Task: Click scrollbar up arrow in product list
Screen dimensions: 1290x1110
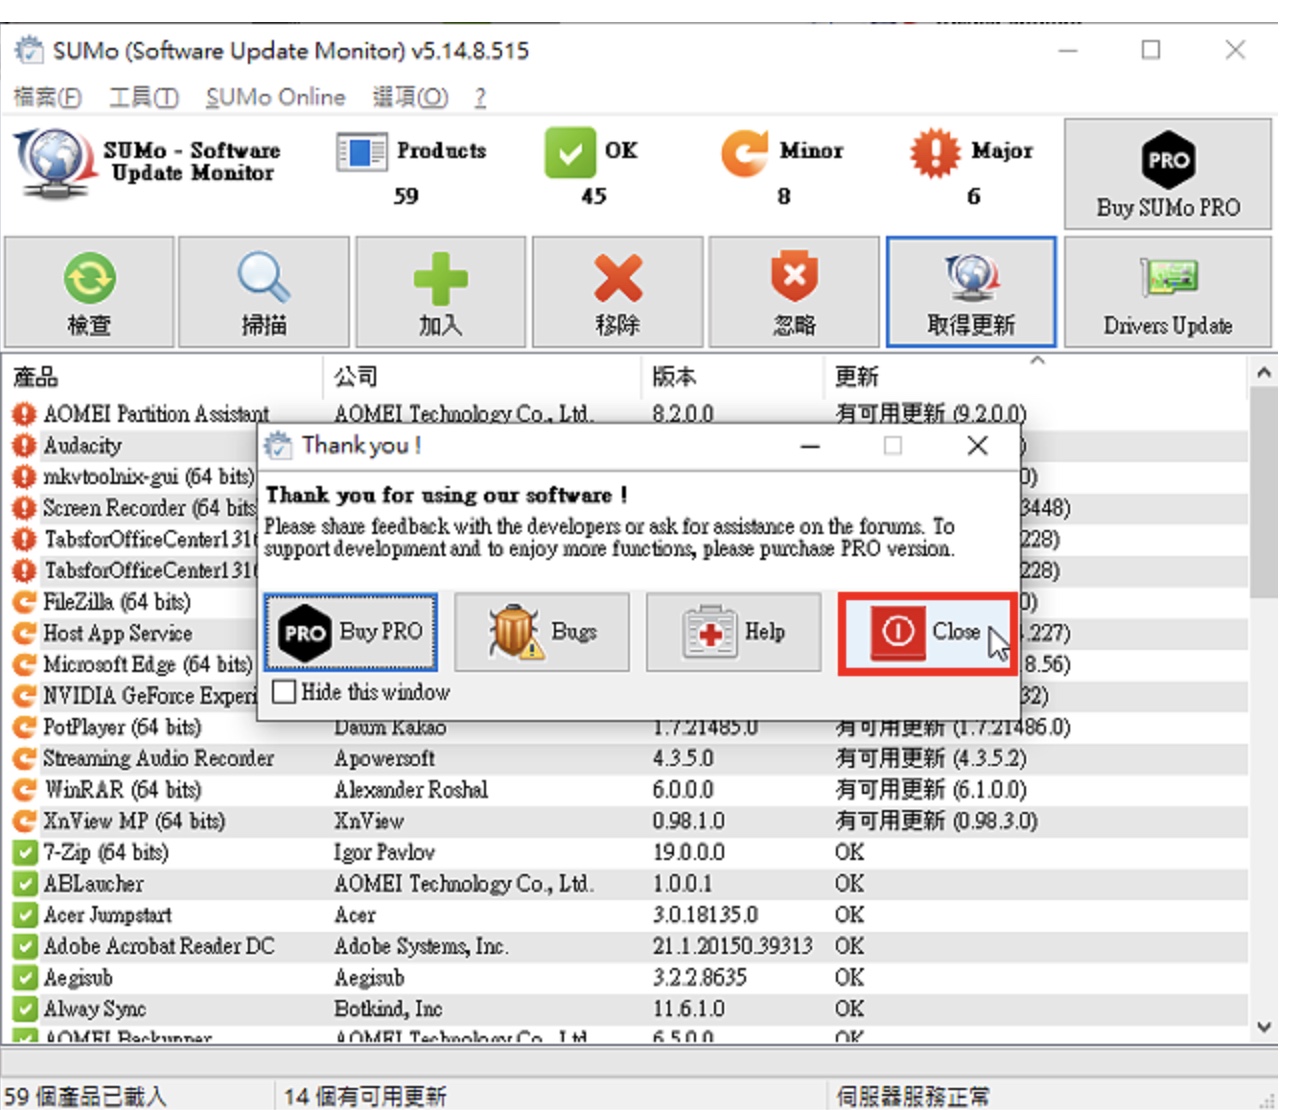Action: pos(1264,373)
